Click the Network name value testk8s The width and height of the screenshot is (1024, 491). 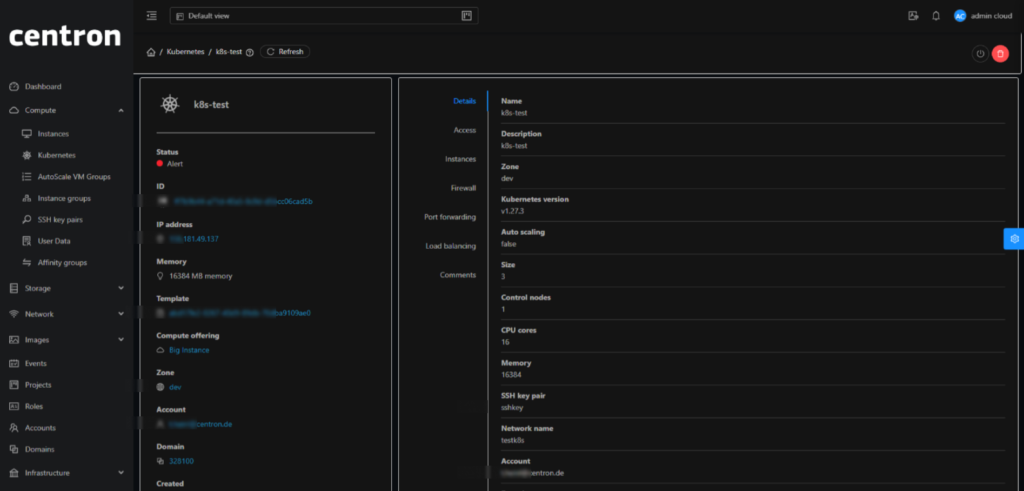point(513,440)
